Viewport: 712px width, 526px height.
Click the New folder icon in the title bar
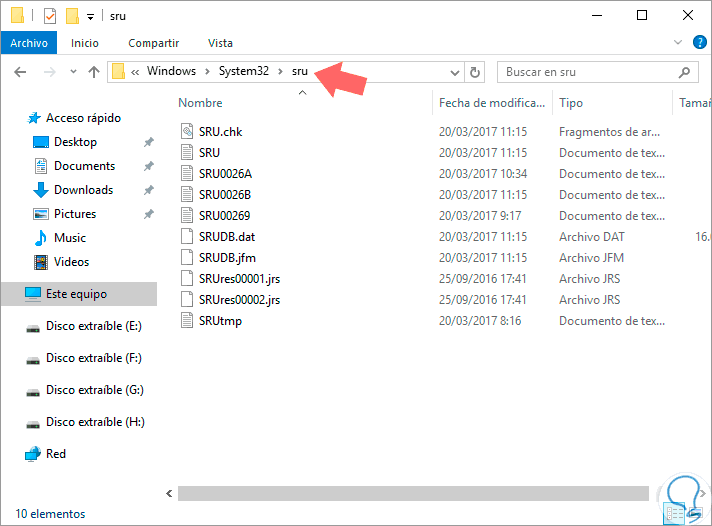(x=72, y=16)
